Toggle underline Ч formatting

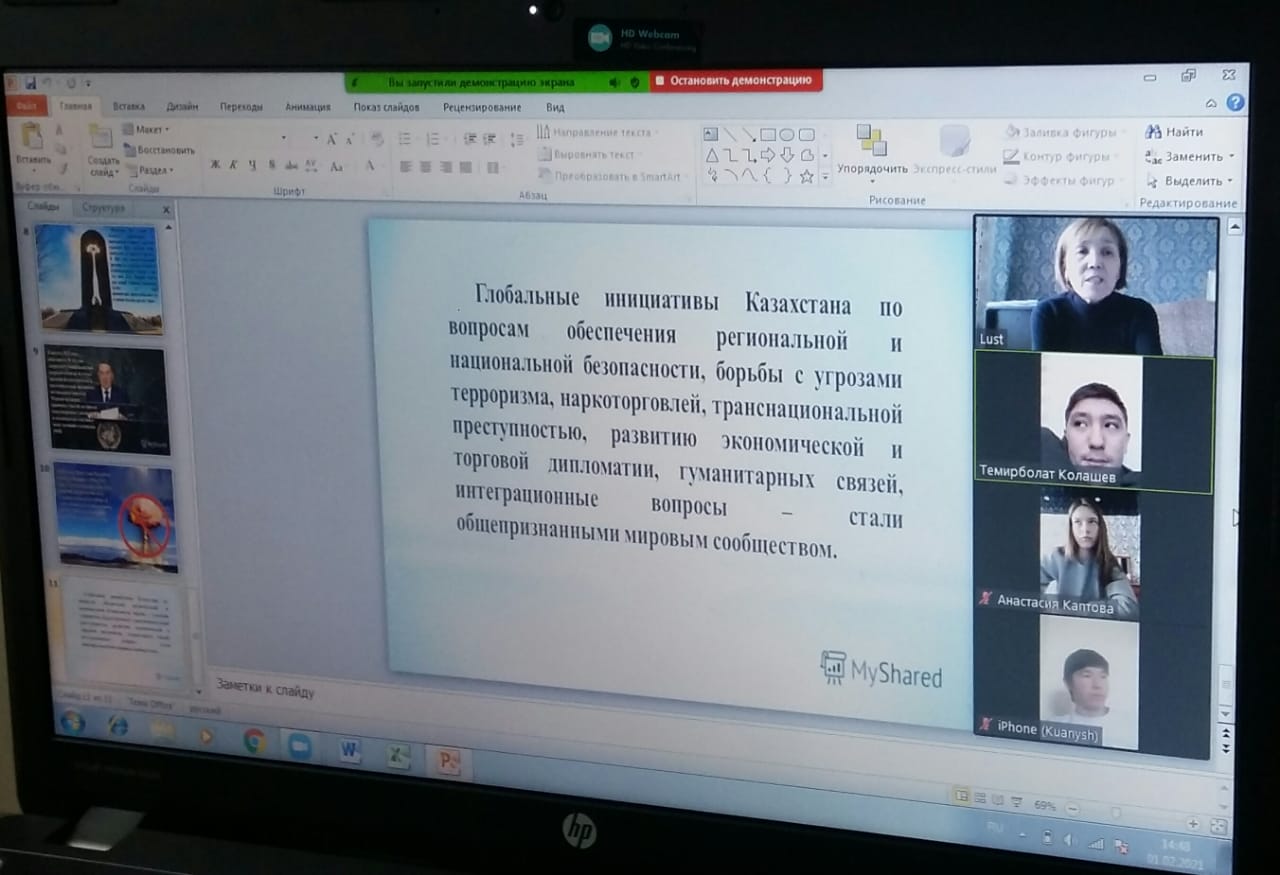[252, 165]
